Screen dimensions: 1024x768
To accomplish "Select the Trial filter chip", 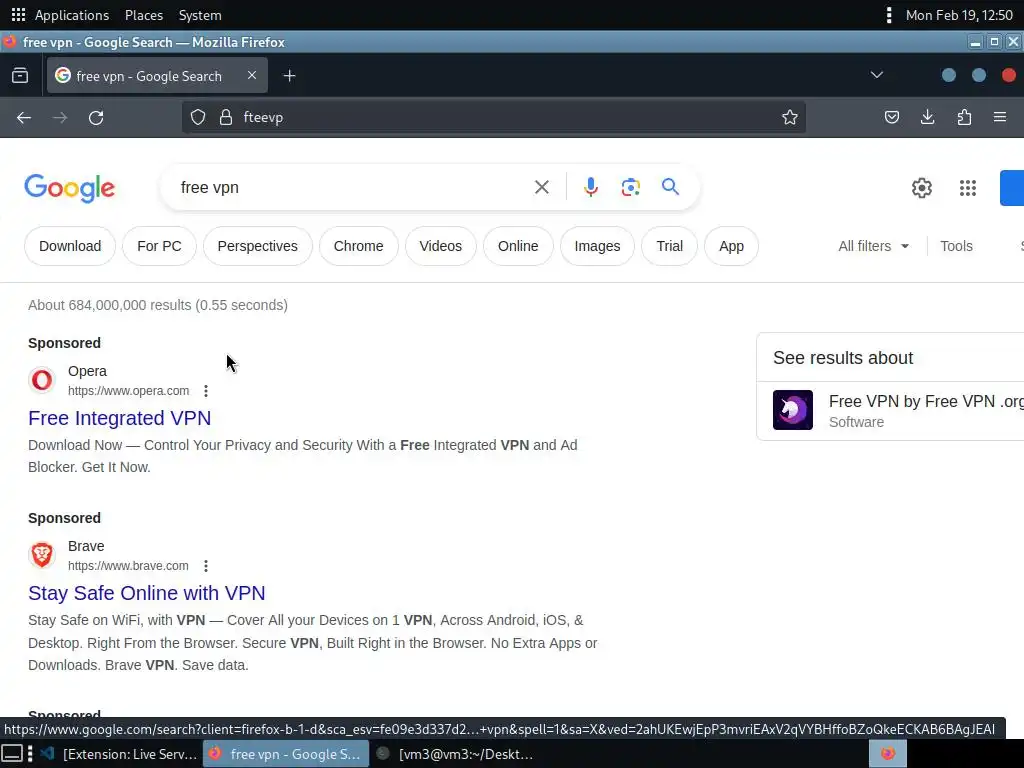I will click(x=669, y=246).
